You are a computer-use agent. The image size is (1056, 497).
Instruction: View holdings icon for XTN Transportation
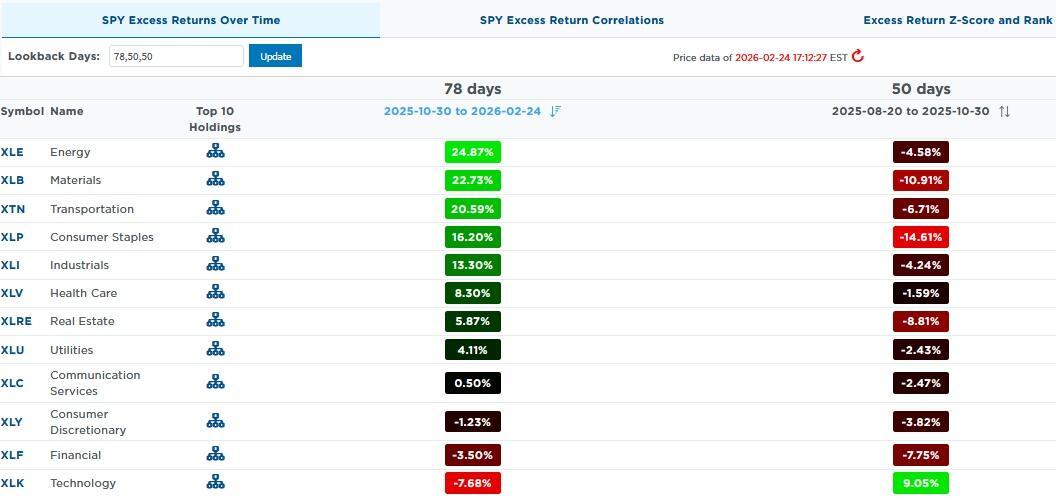(215, 209)
